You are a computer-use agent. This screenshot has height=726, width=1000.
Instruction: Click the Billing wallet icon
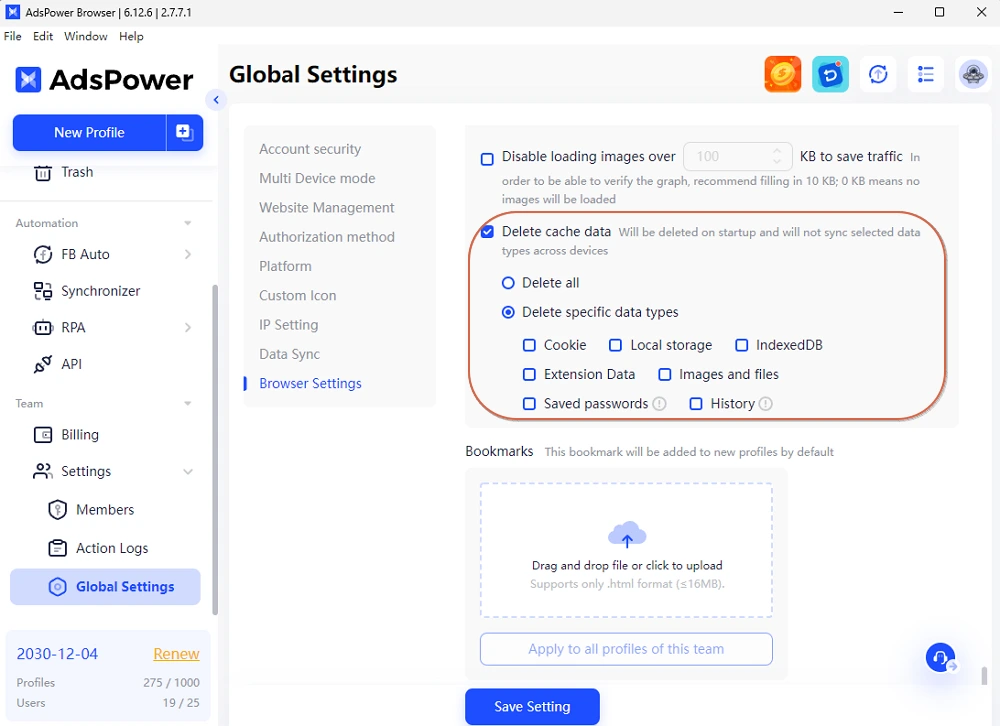pos(43,435)
